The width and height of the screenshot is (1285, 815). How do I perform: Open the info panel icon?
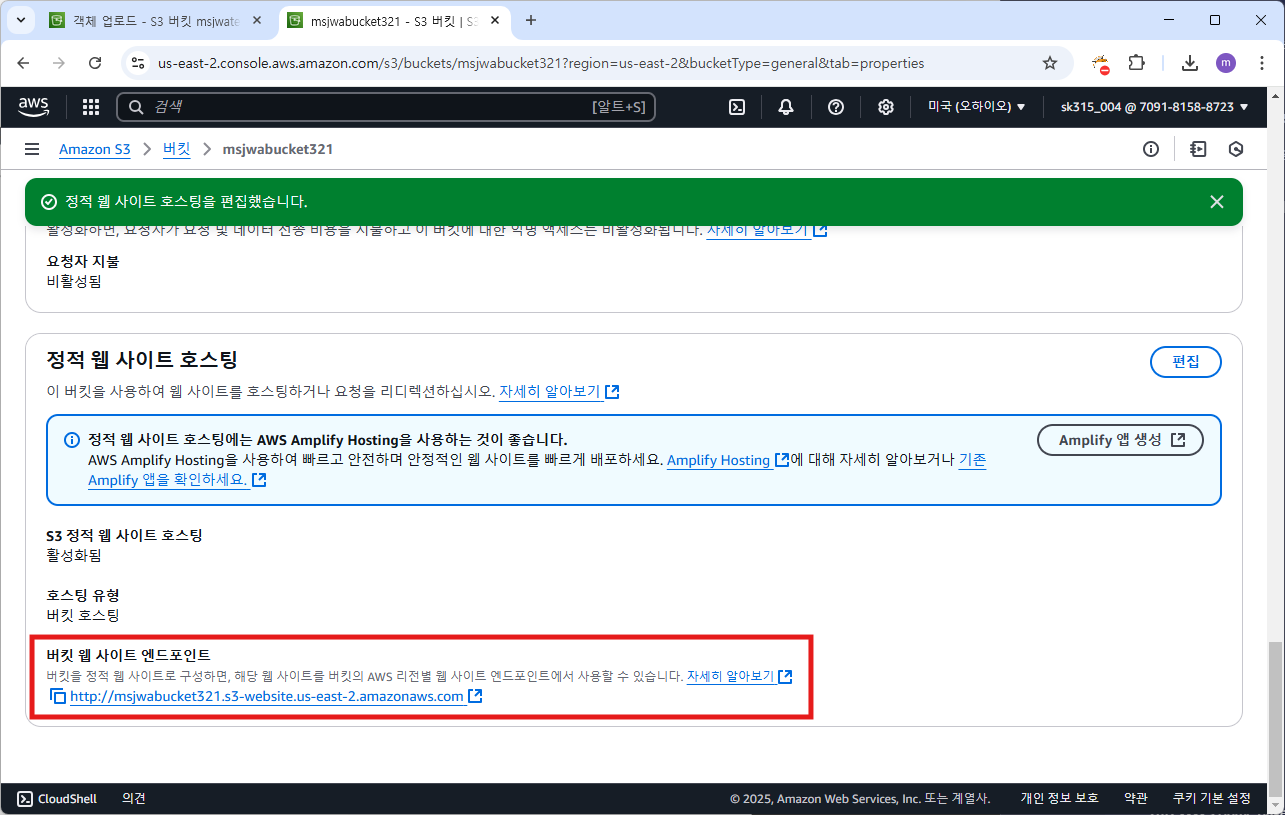(x=1151, y=149)
